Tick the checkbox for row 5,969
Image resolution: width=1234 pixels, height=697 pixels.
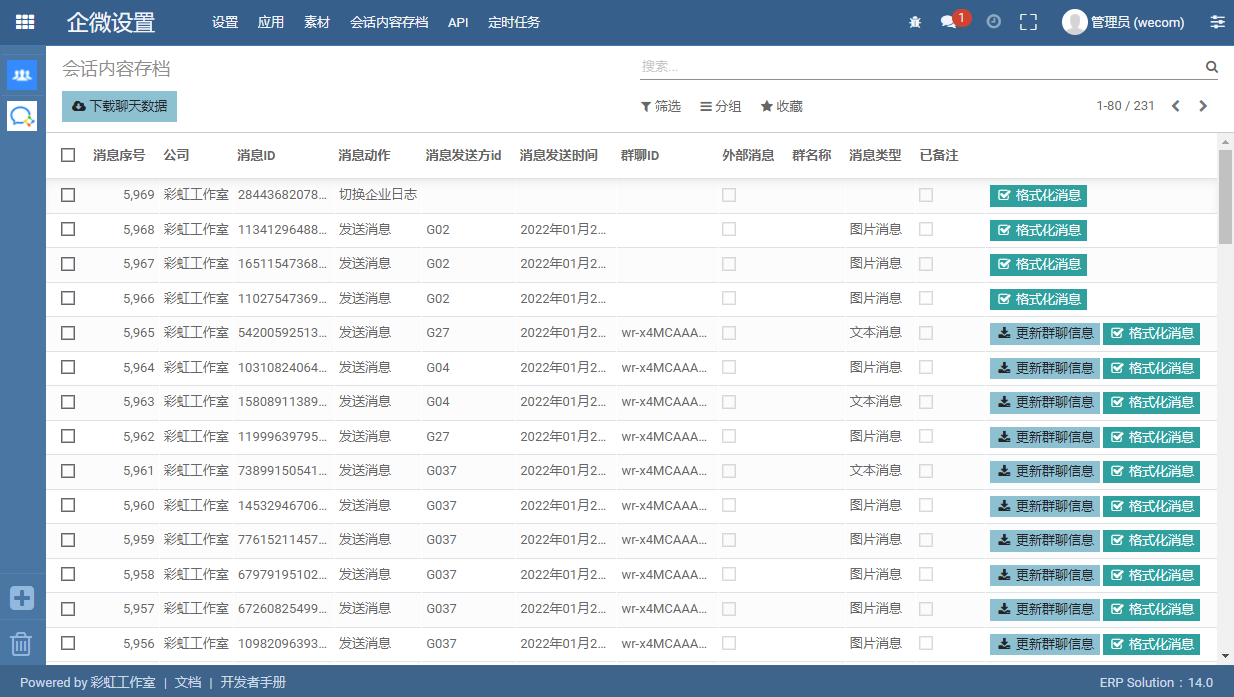click(68, 195)
